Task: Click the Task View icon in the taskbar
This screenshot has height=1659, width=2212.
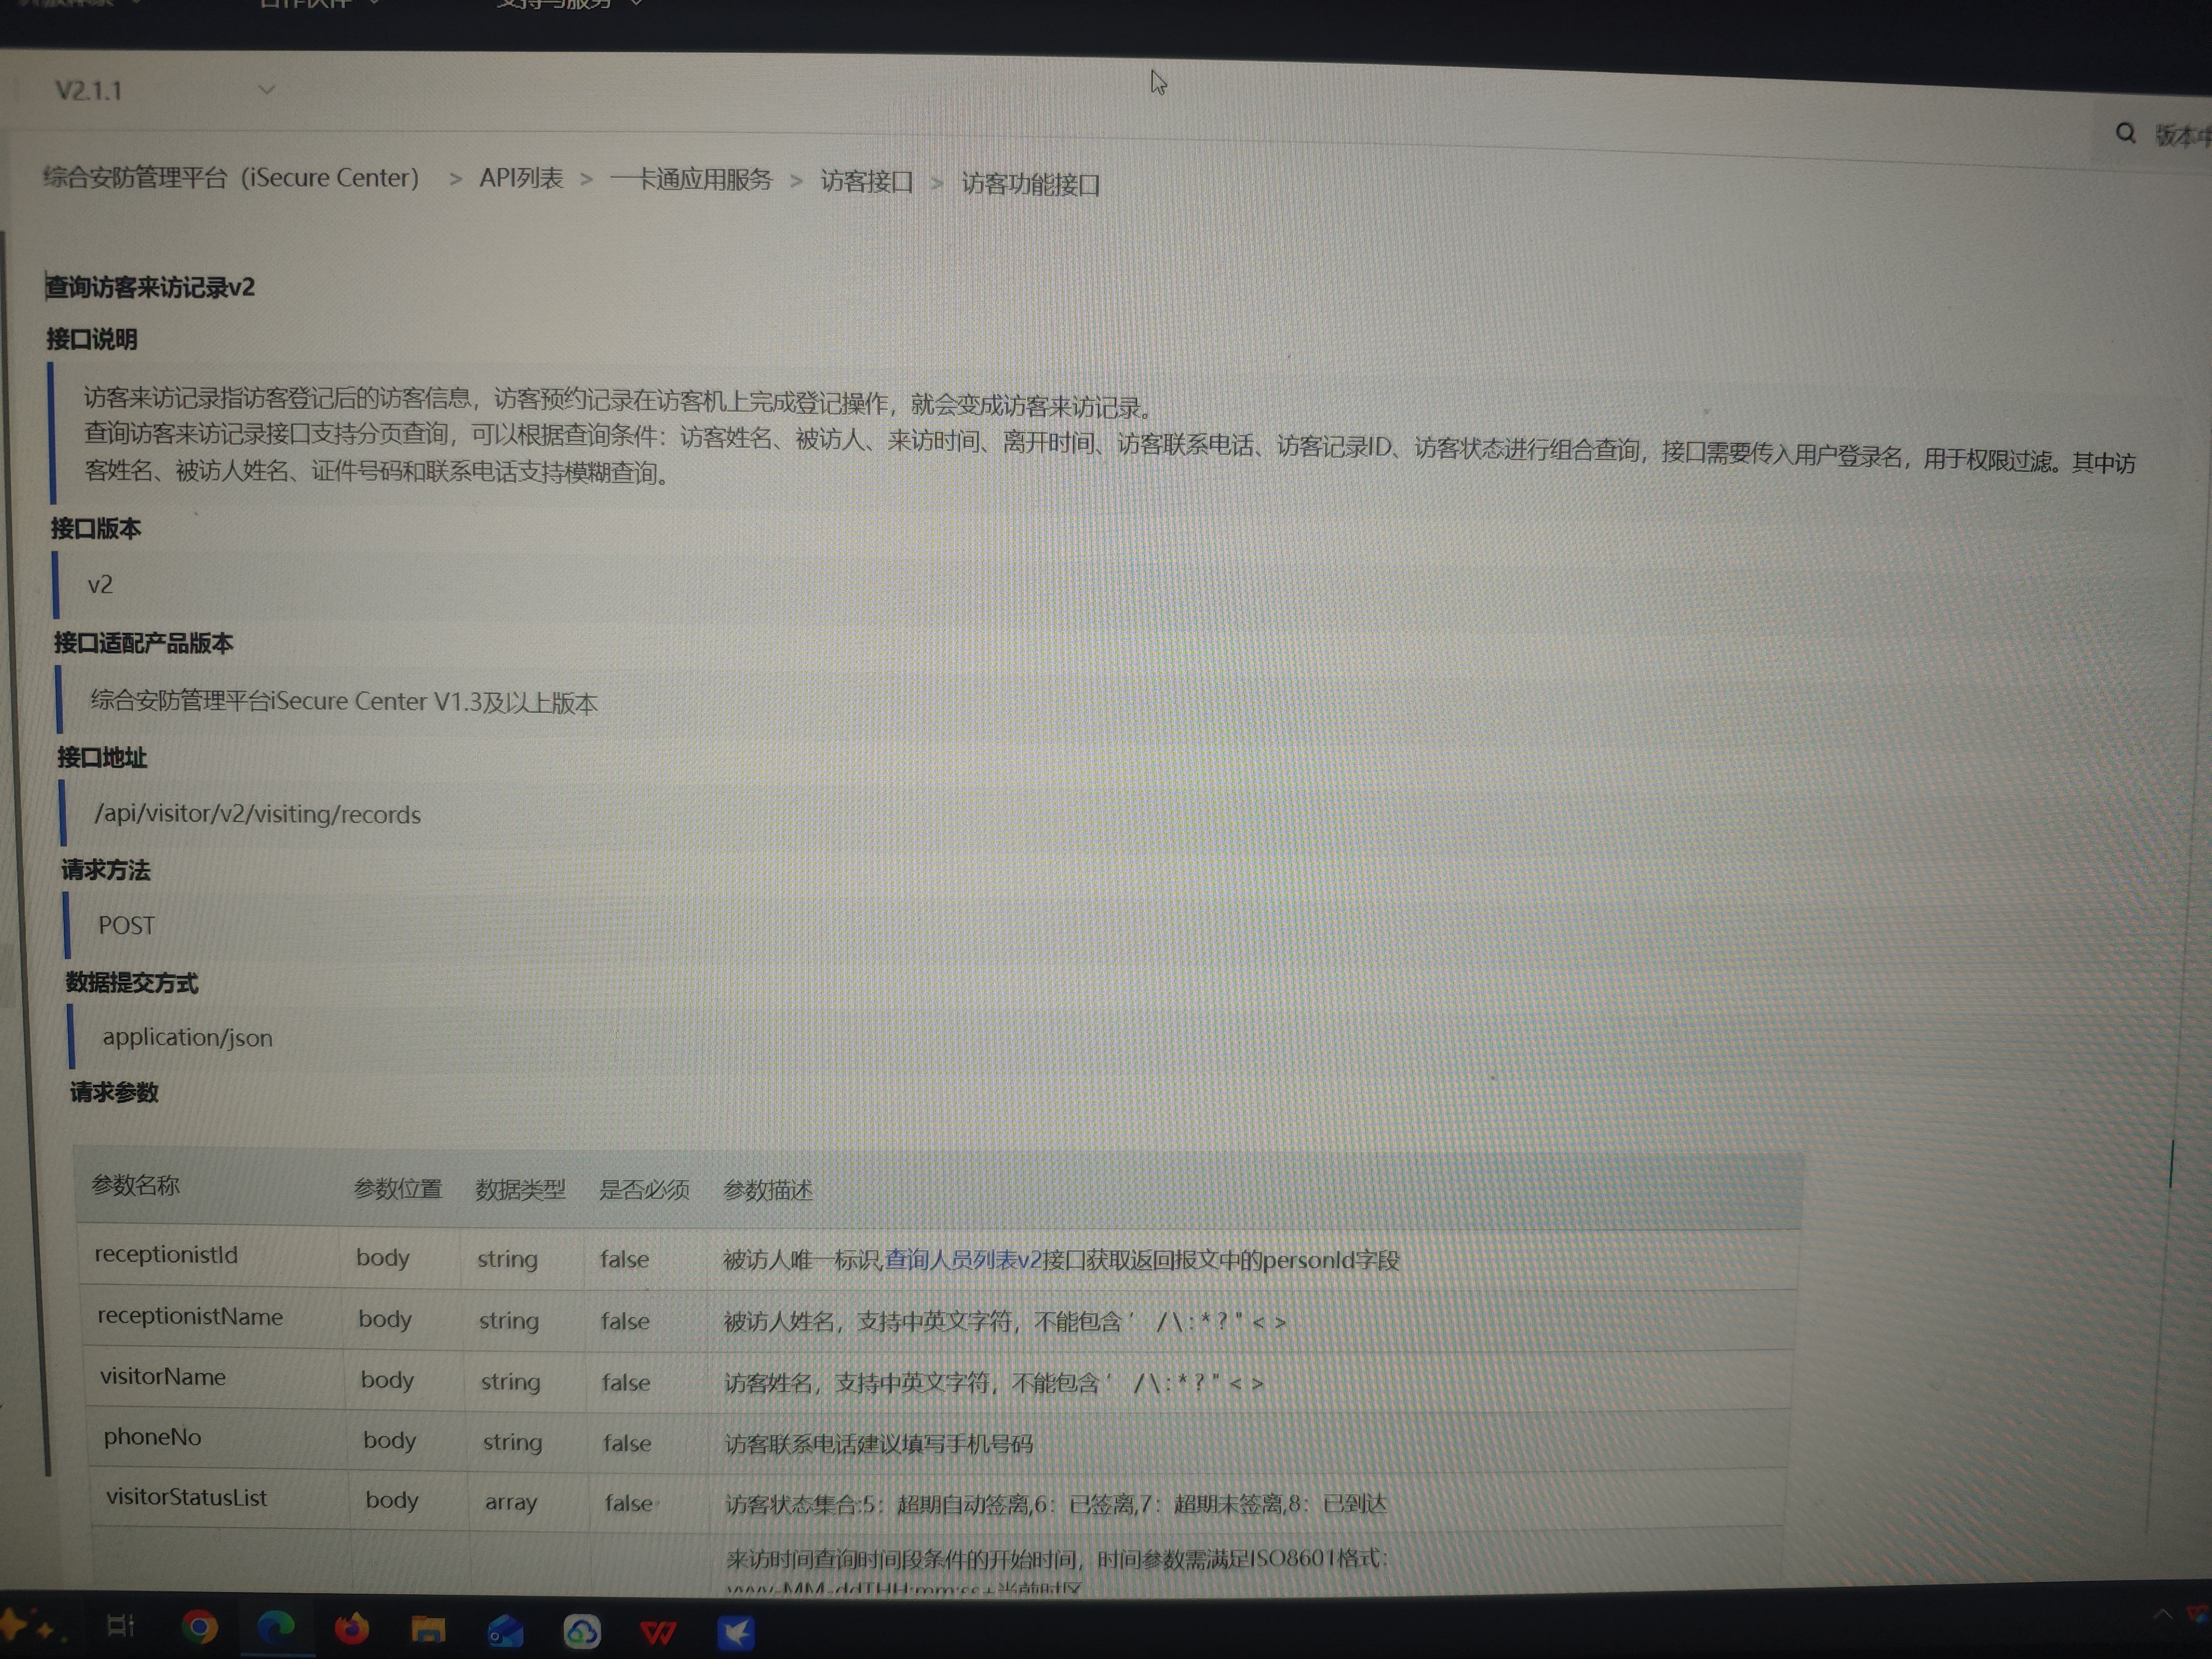Action: click(120, 1627)
